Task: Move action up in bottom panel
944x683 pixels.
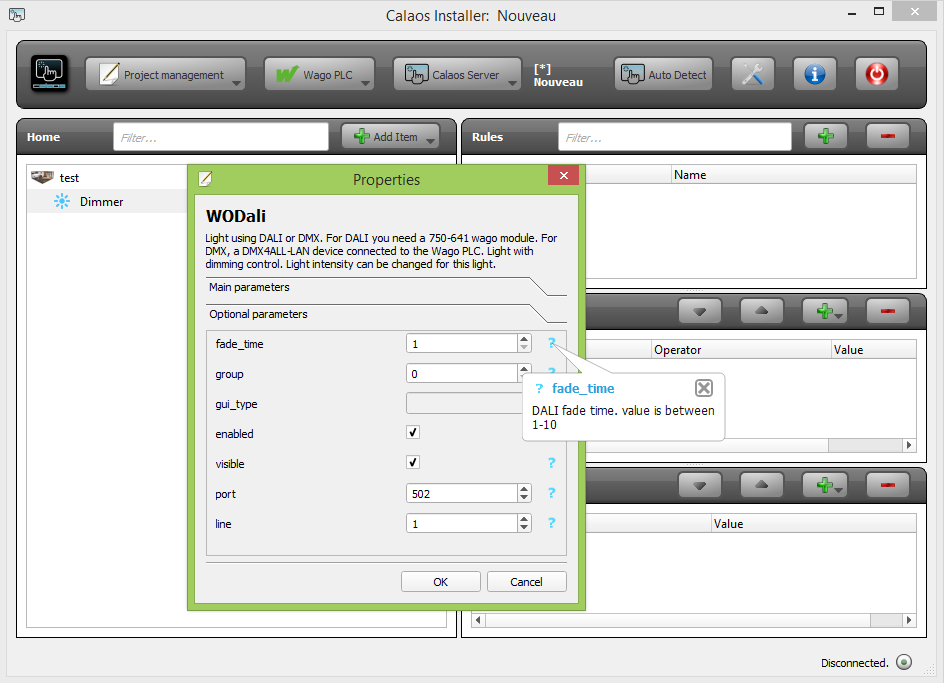Action: [x=762, y=485]
